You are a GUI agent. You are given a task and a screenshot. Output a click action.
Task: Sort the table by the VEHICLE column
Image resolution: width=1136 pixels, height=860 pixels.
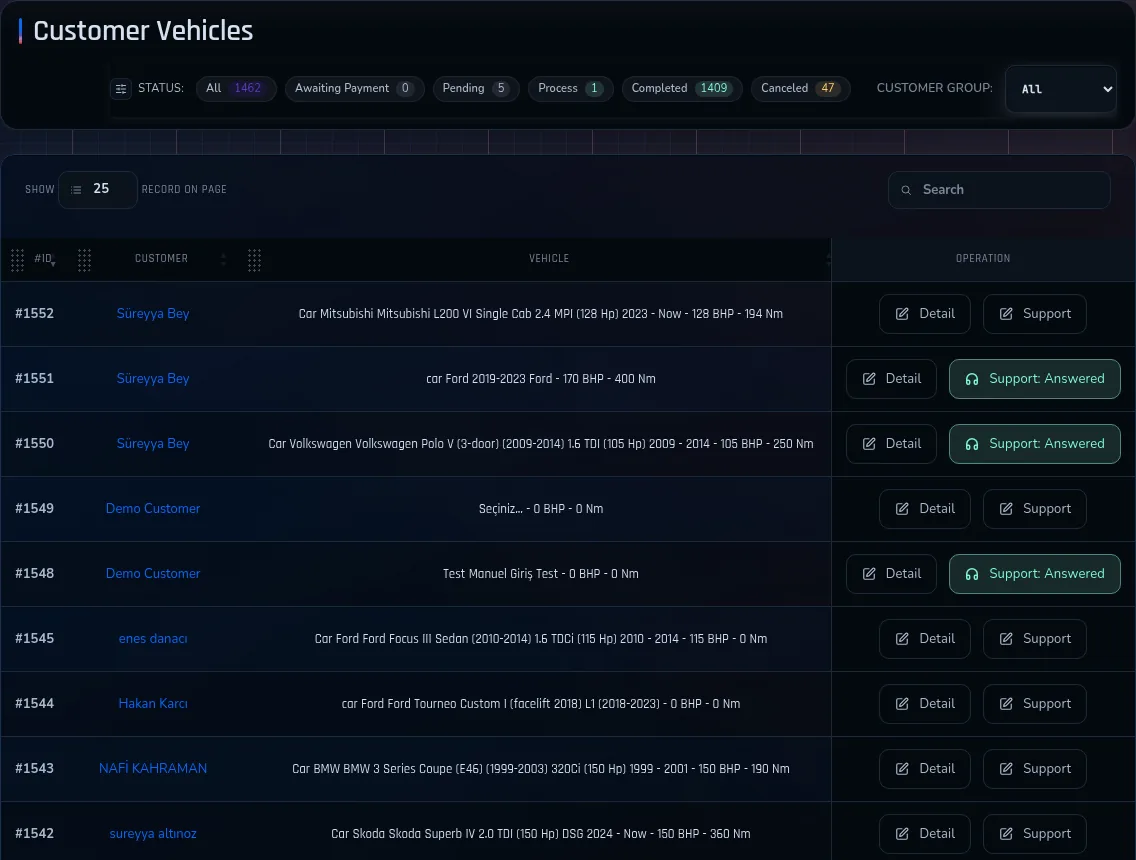point(549,259)
